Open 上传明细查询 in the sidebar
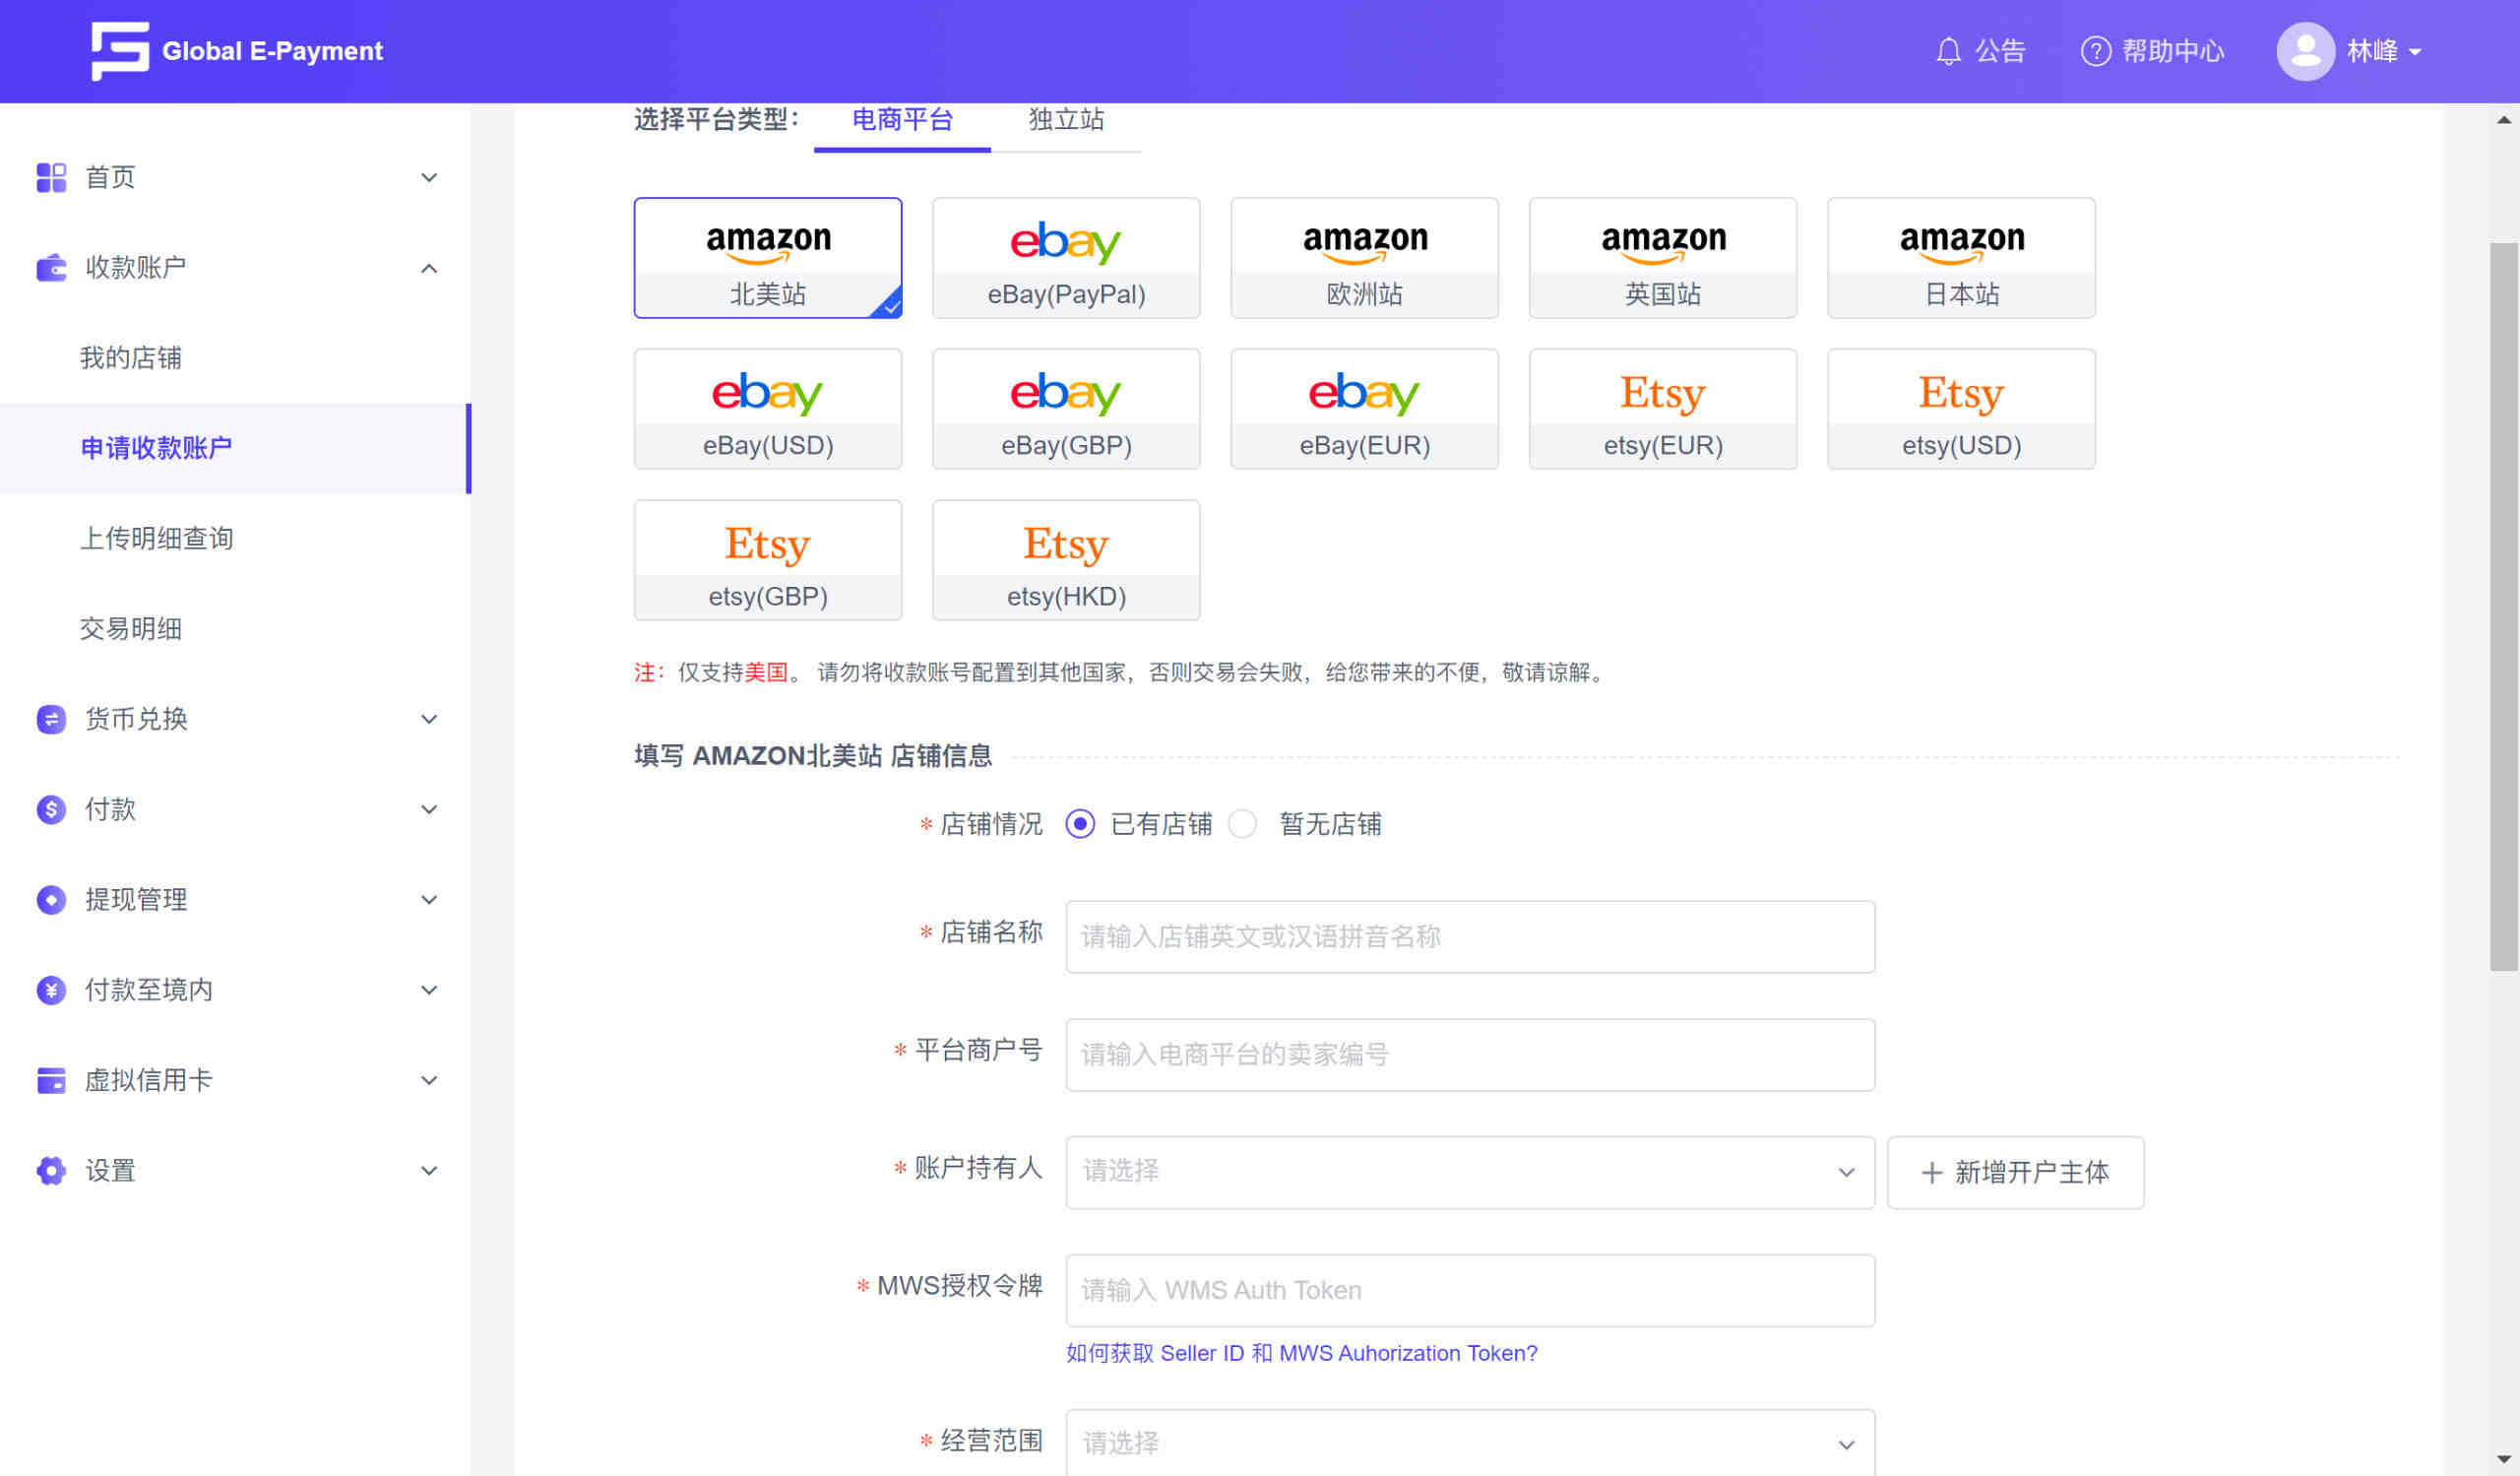 157,538
